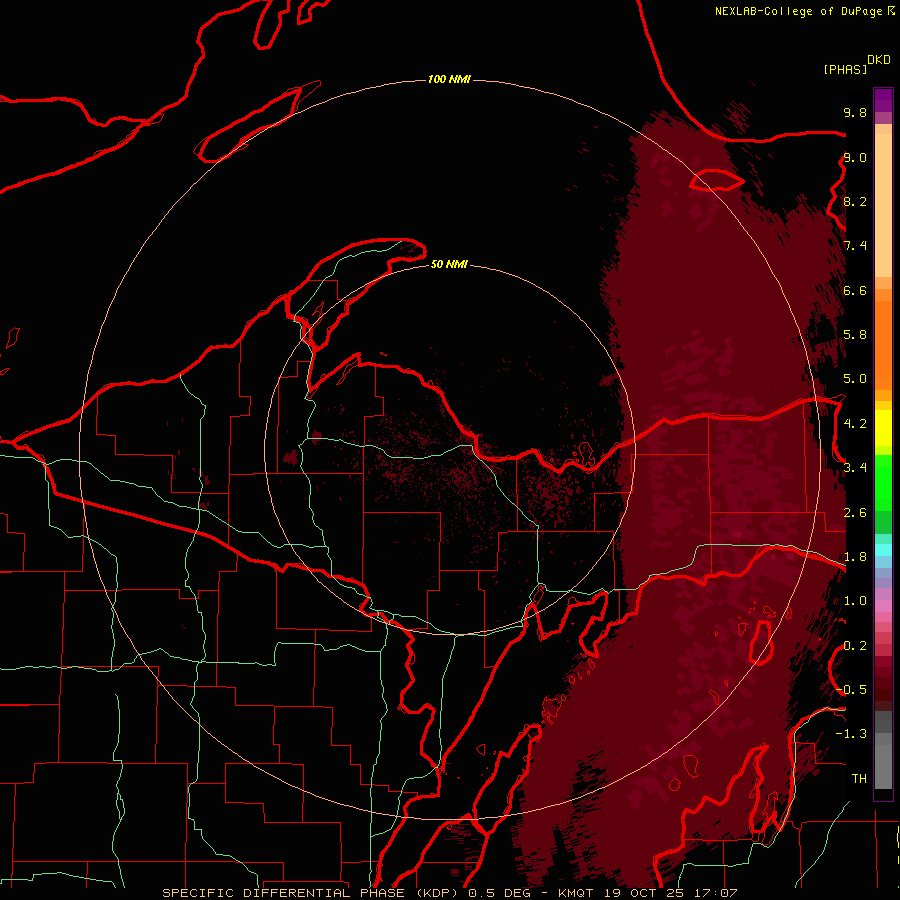This screenshot has width=900, height=900.
Task: Click the [PHAS] units label
Action: tap(845, 70)
